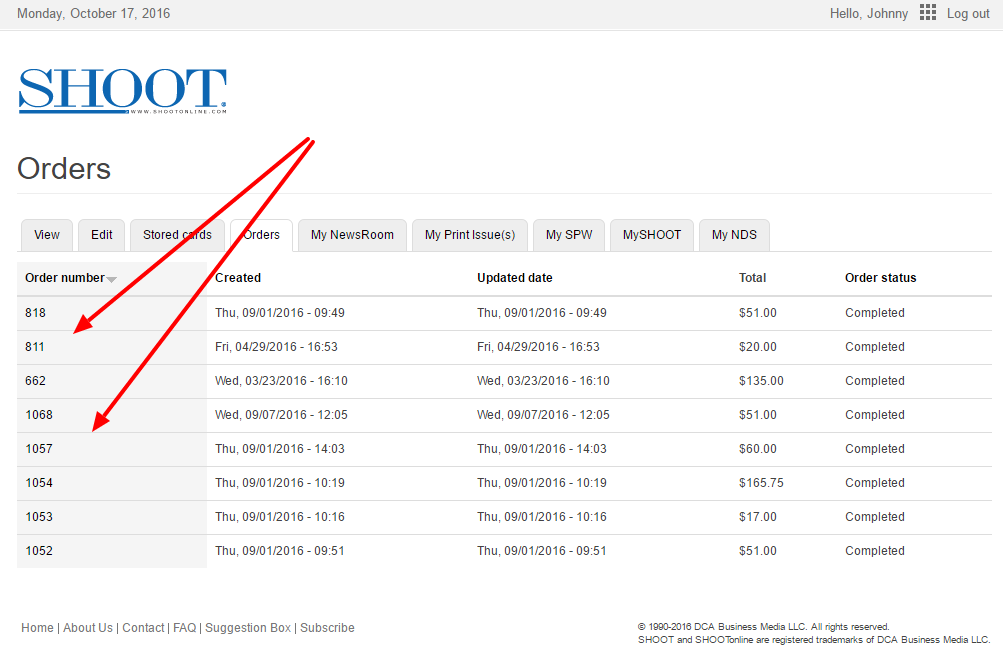Click Completed status for order 818
Screen dimensions: 1003x660
click(x=874, y=313)
